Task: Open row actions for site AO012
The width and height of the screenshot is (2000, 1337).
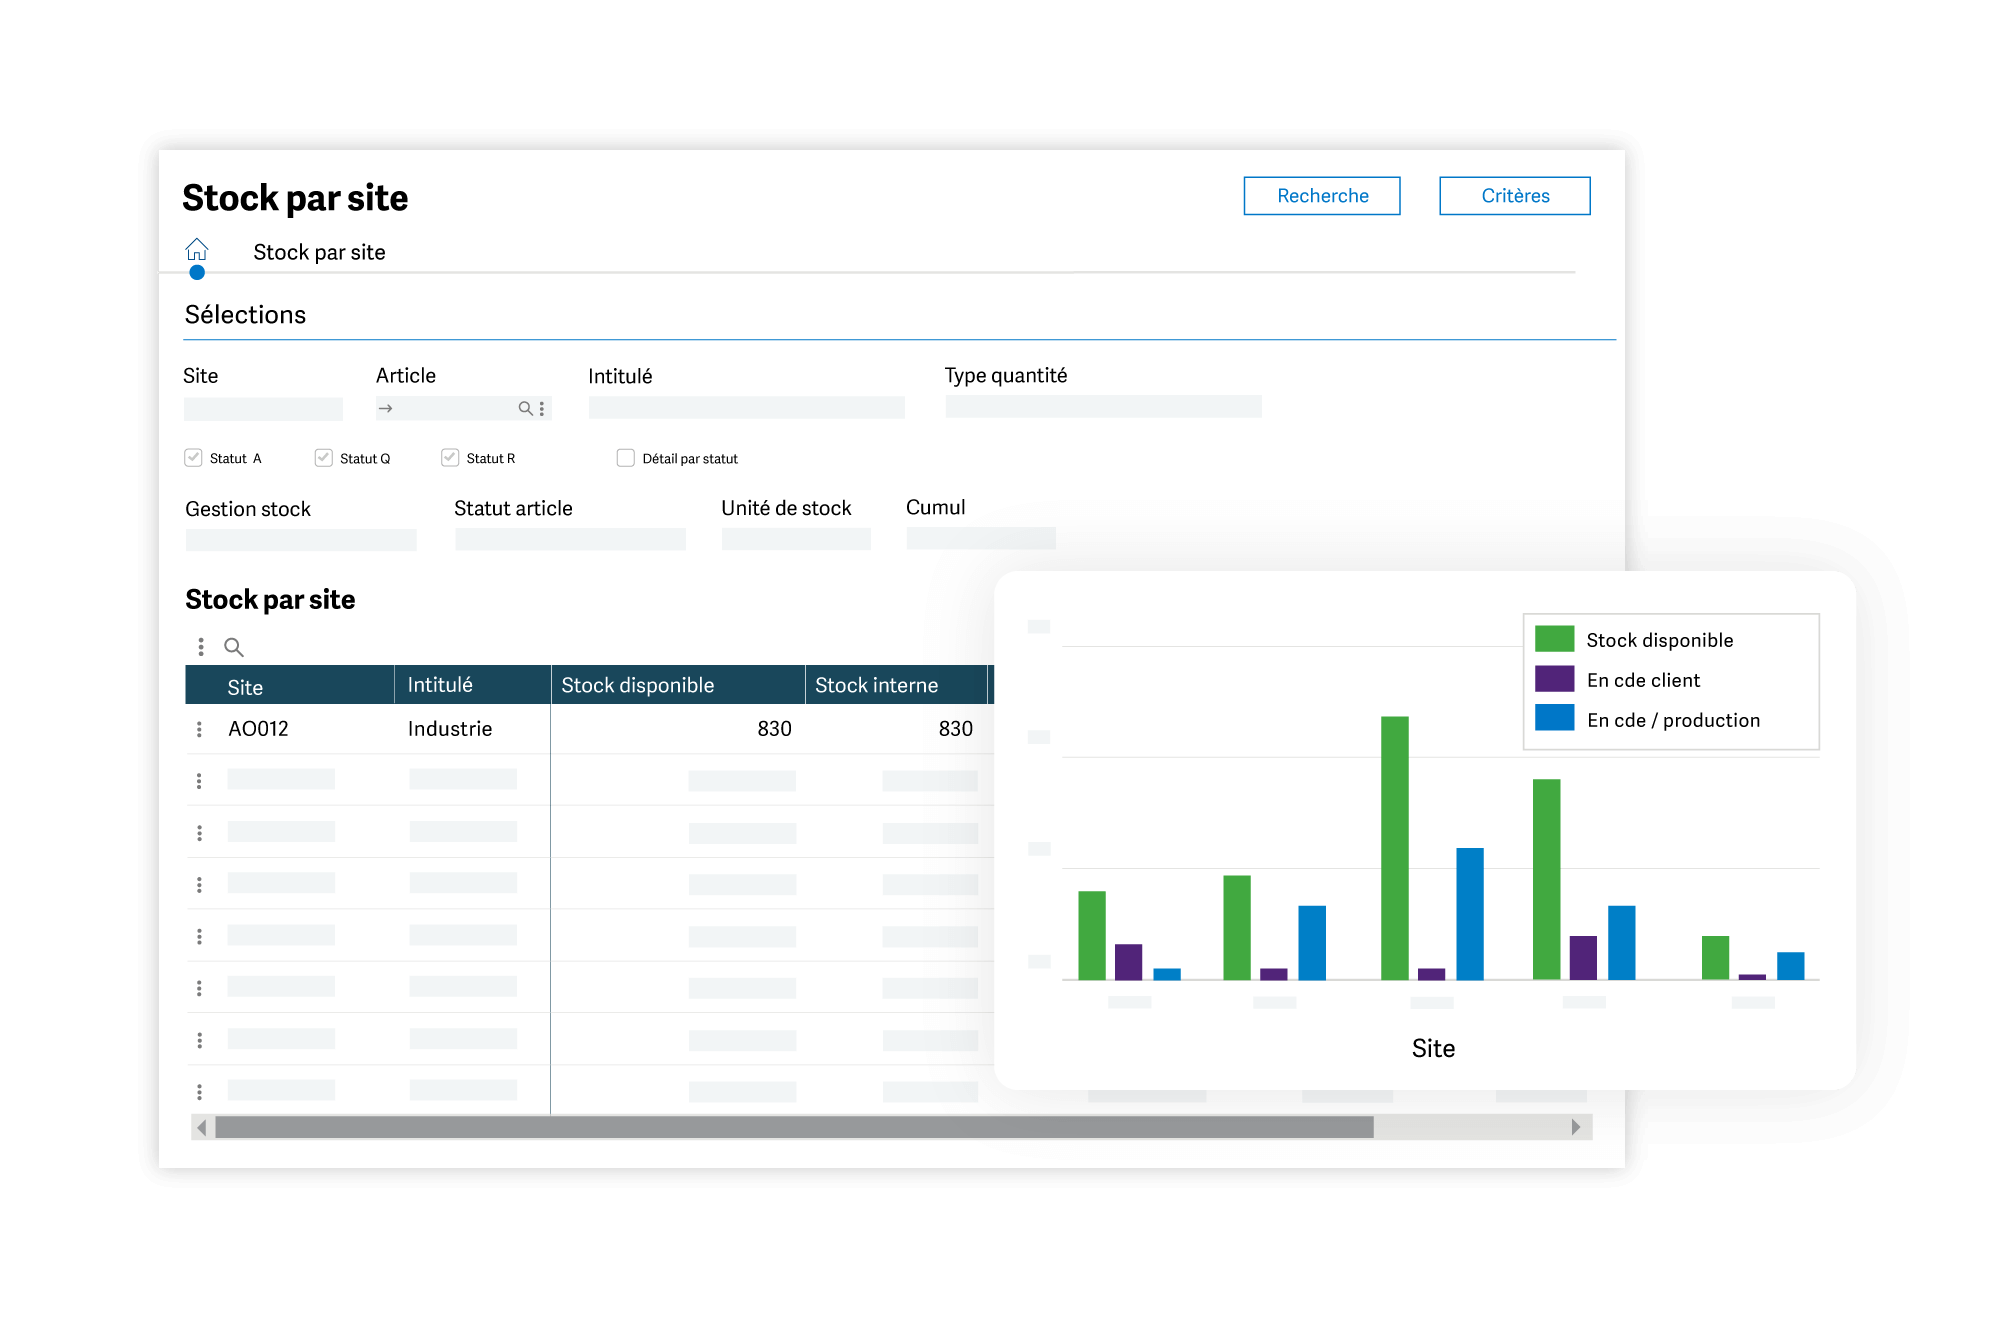Action: coord(199,729)
